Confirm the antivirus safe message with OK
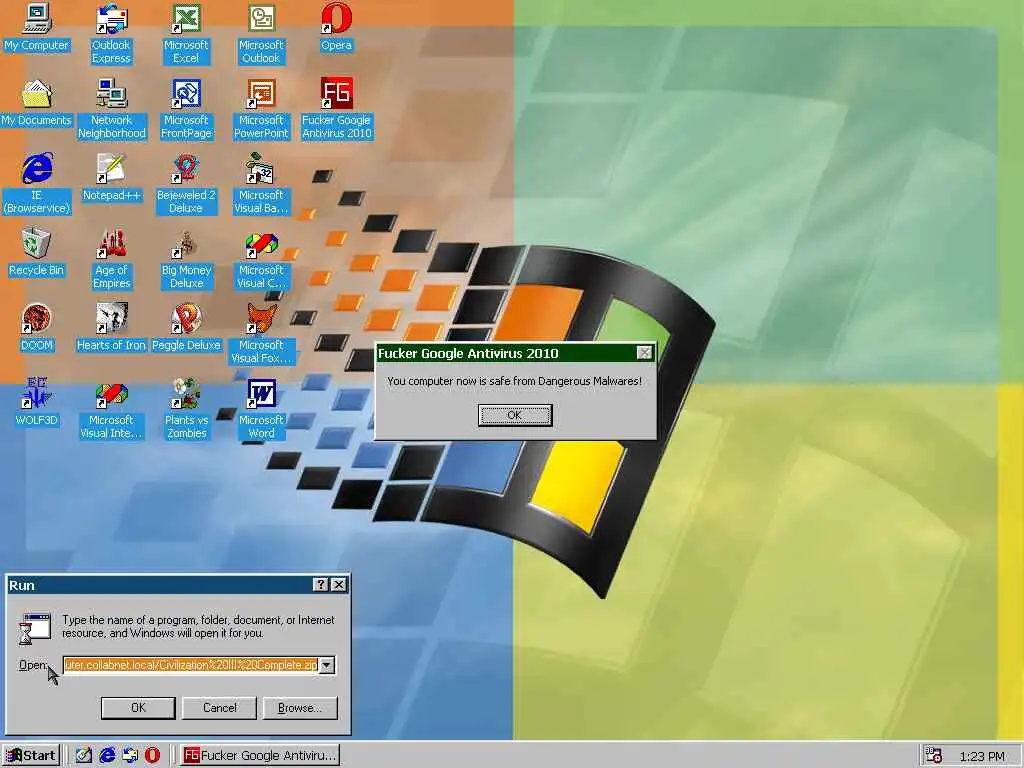The height and width of the screenshot is (768, 1024). [x=515, y=415]
